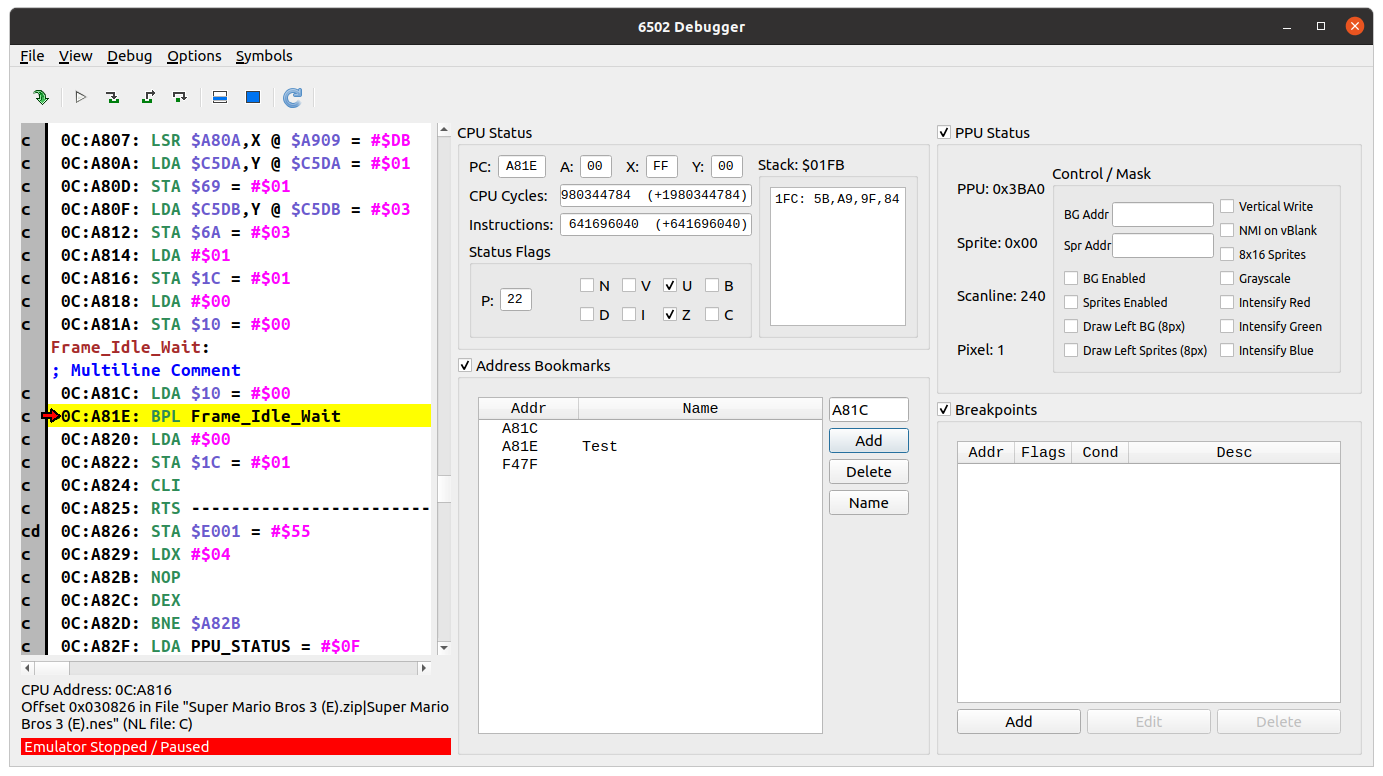
Task: Click the Addr column header in Bookmarks
Action: pyautogui.click(x=528, y=408)
